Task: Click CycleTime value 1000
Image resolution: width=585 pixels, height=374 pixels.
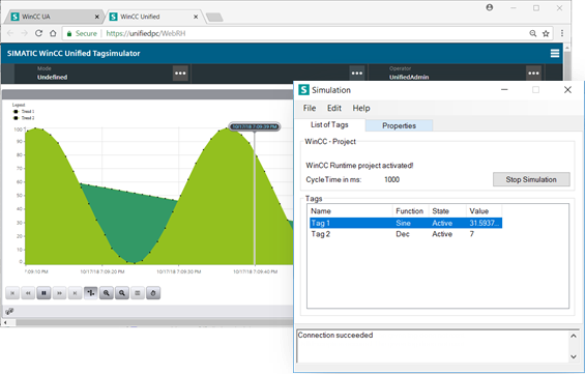Action: pyautogui.click(x=392, y=180)
